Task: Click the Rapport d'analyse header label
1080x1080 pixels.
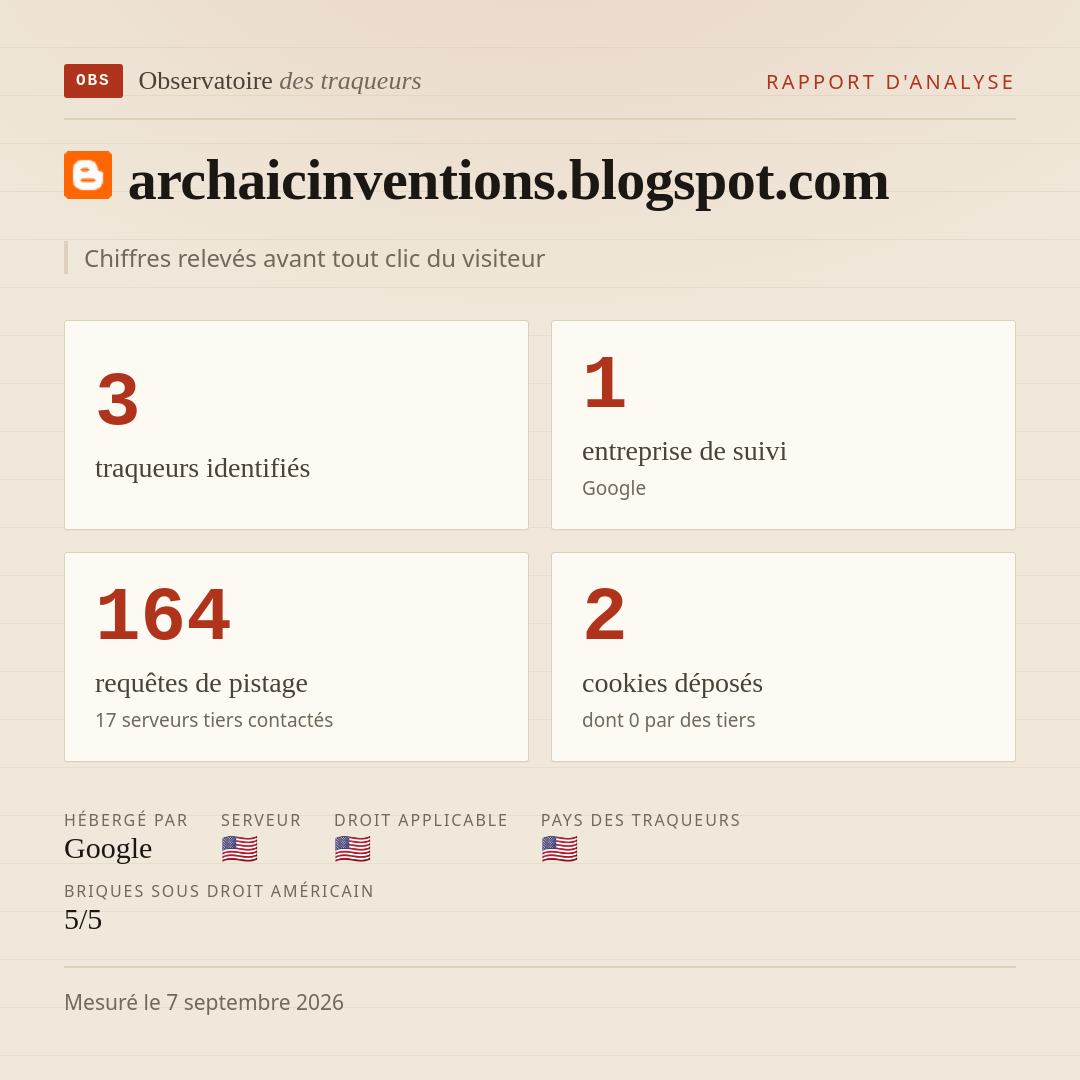Action: [890, 82]
